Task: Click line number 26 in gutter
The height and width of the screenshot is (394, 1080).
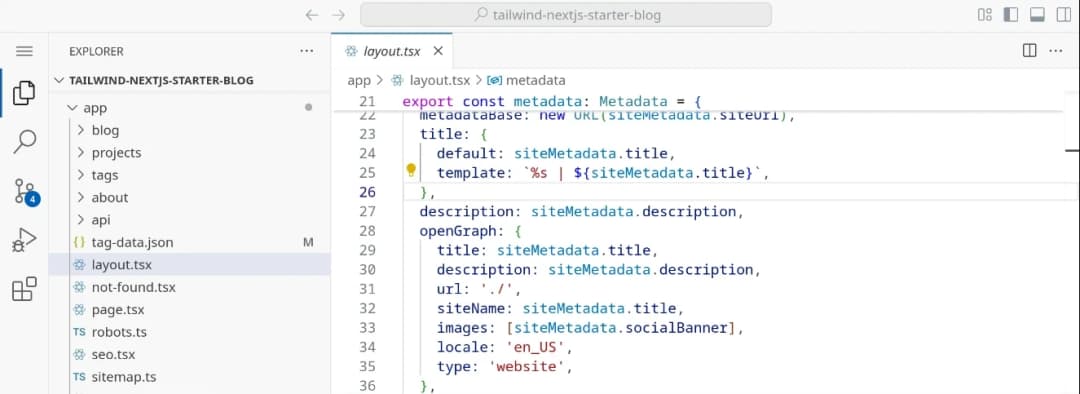Action: click(x=367, y=192)
